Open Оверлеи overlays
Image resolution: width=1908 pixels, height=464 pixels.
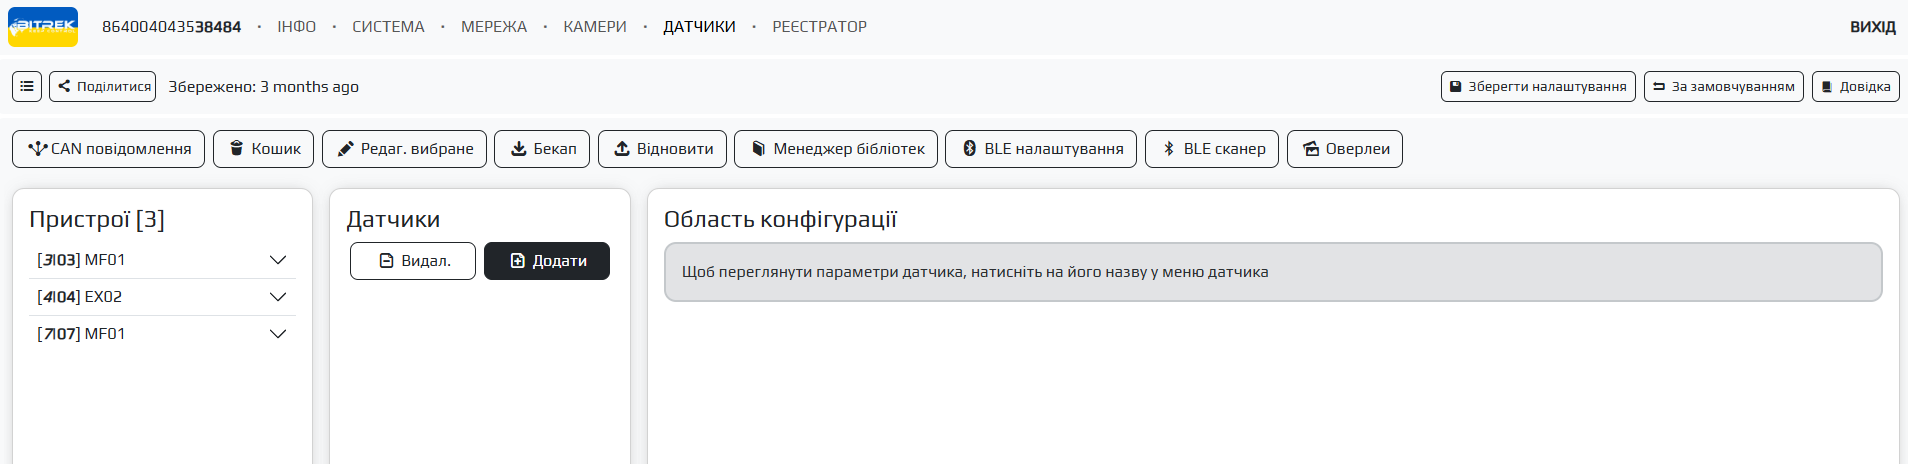[x=1345, y=149]
